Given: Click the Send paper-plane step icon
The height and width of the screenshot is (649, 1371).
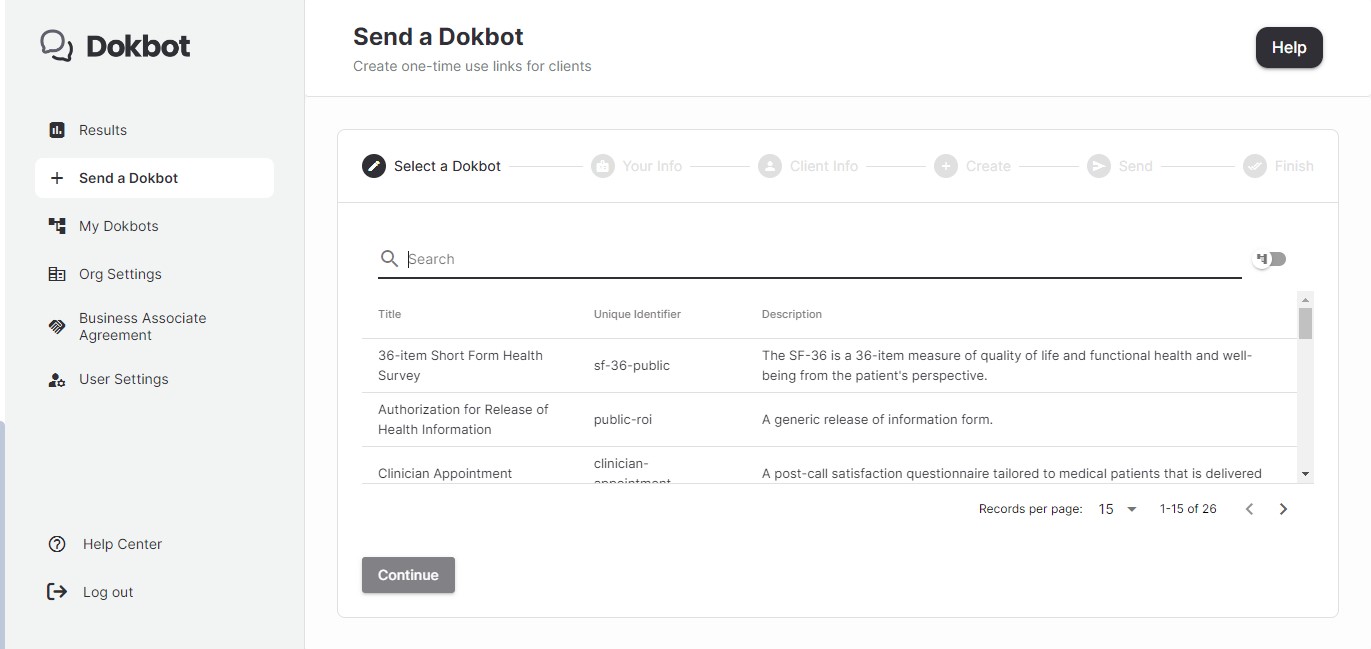Looking at the screenshot, I should pos(1099,166).
